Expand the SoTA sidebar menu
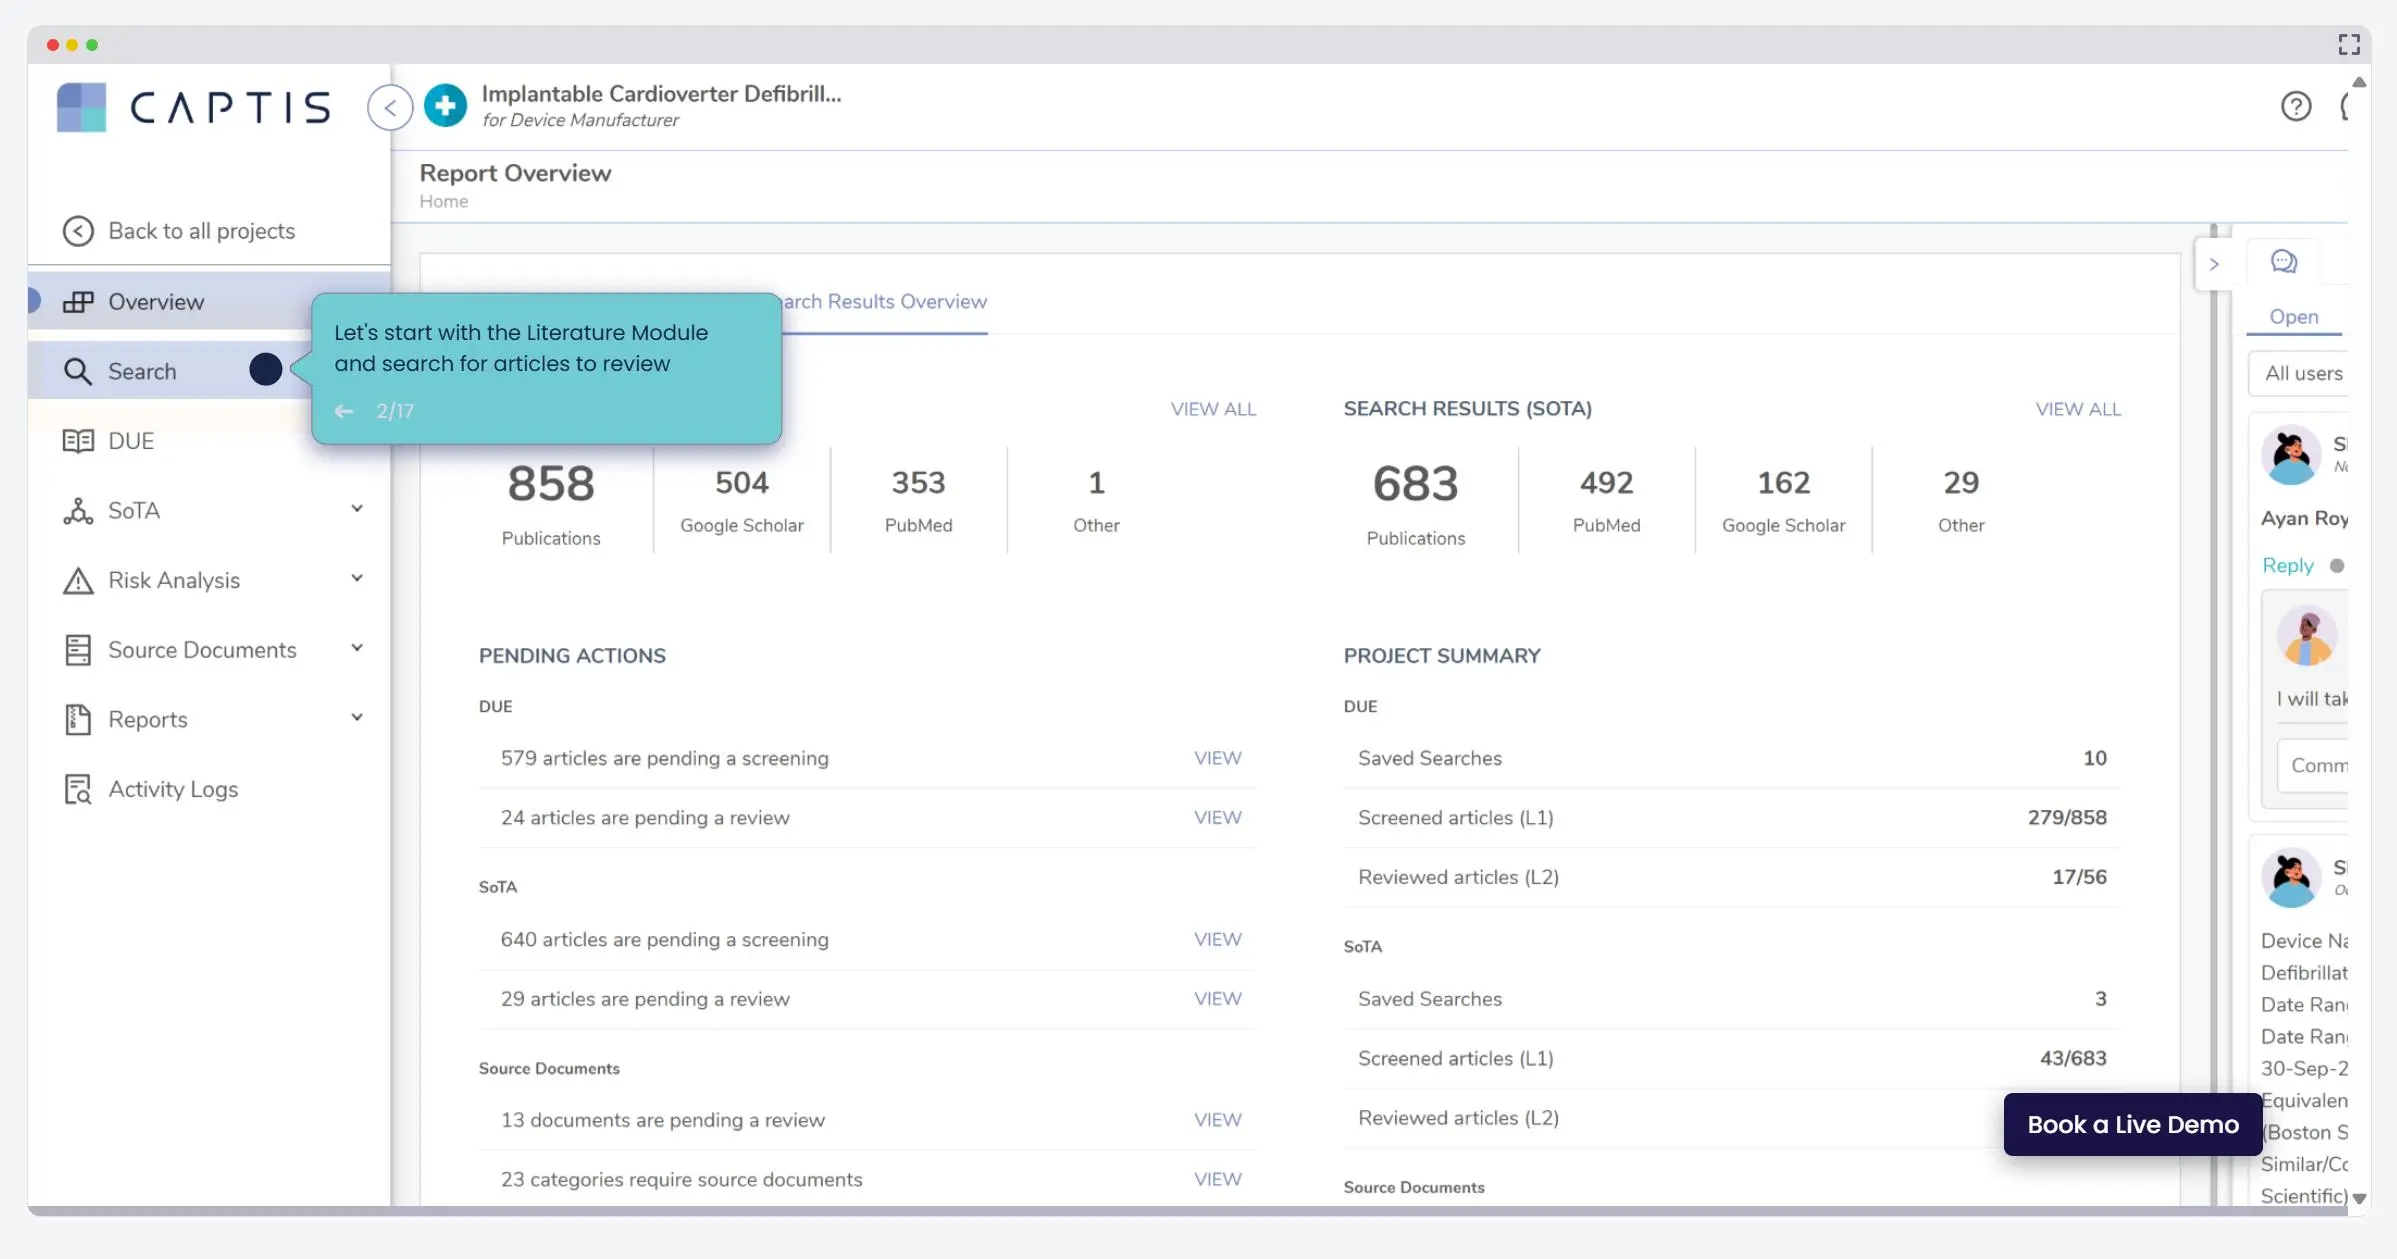The image size is (2397, 1259). coord(357,509)
